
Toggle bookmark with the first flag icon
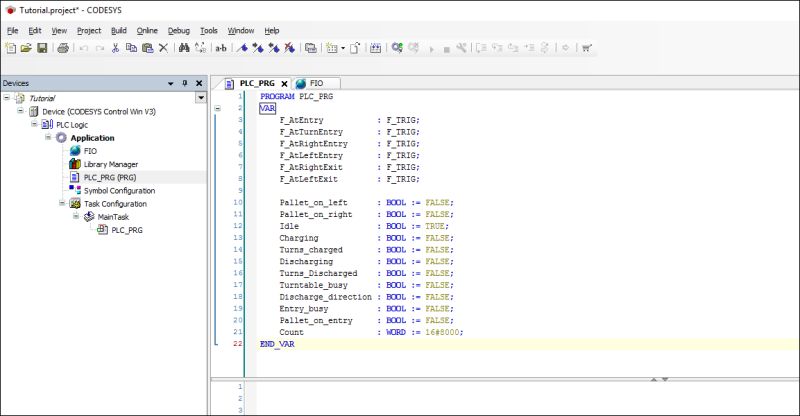243,48
